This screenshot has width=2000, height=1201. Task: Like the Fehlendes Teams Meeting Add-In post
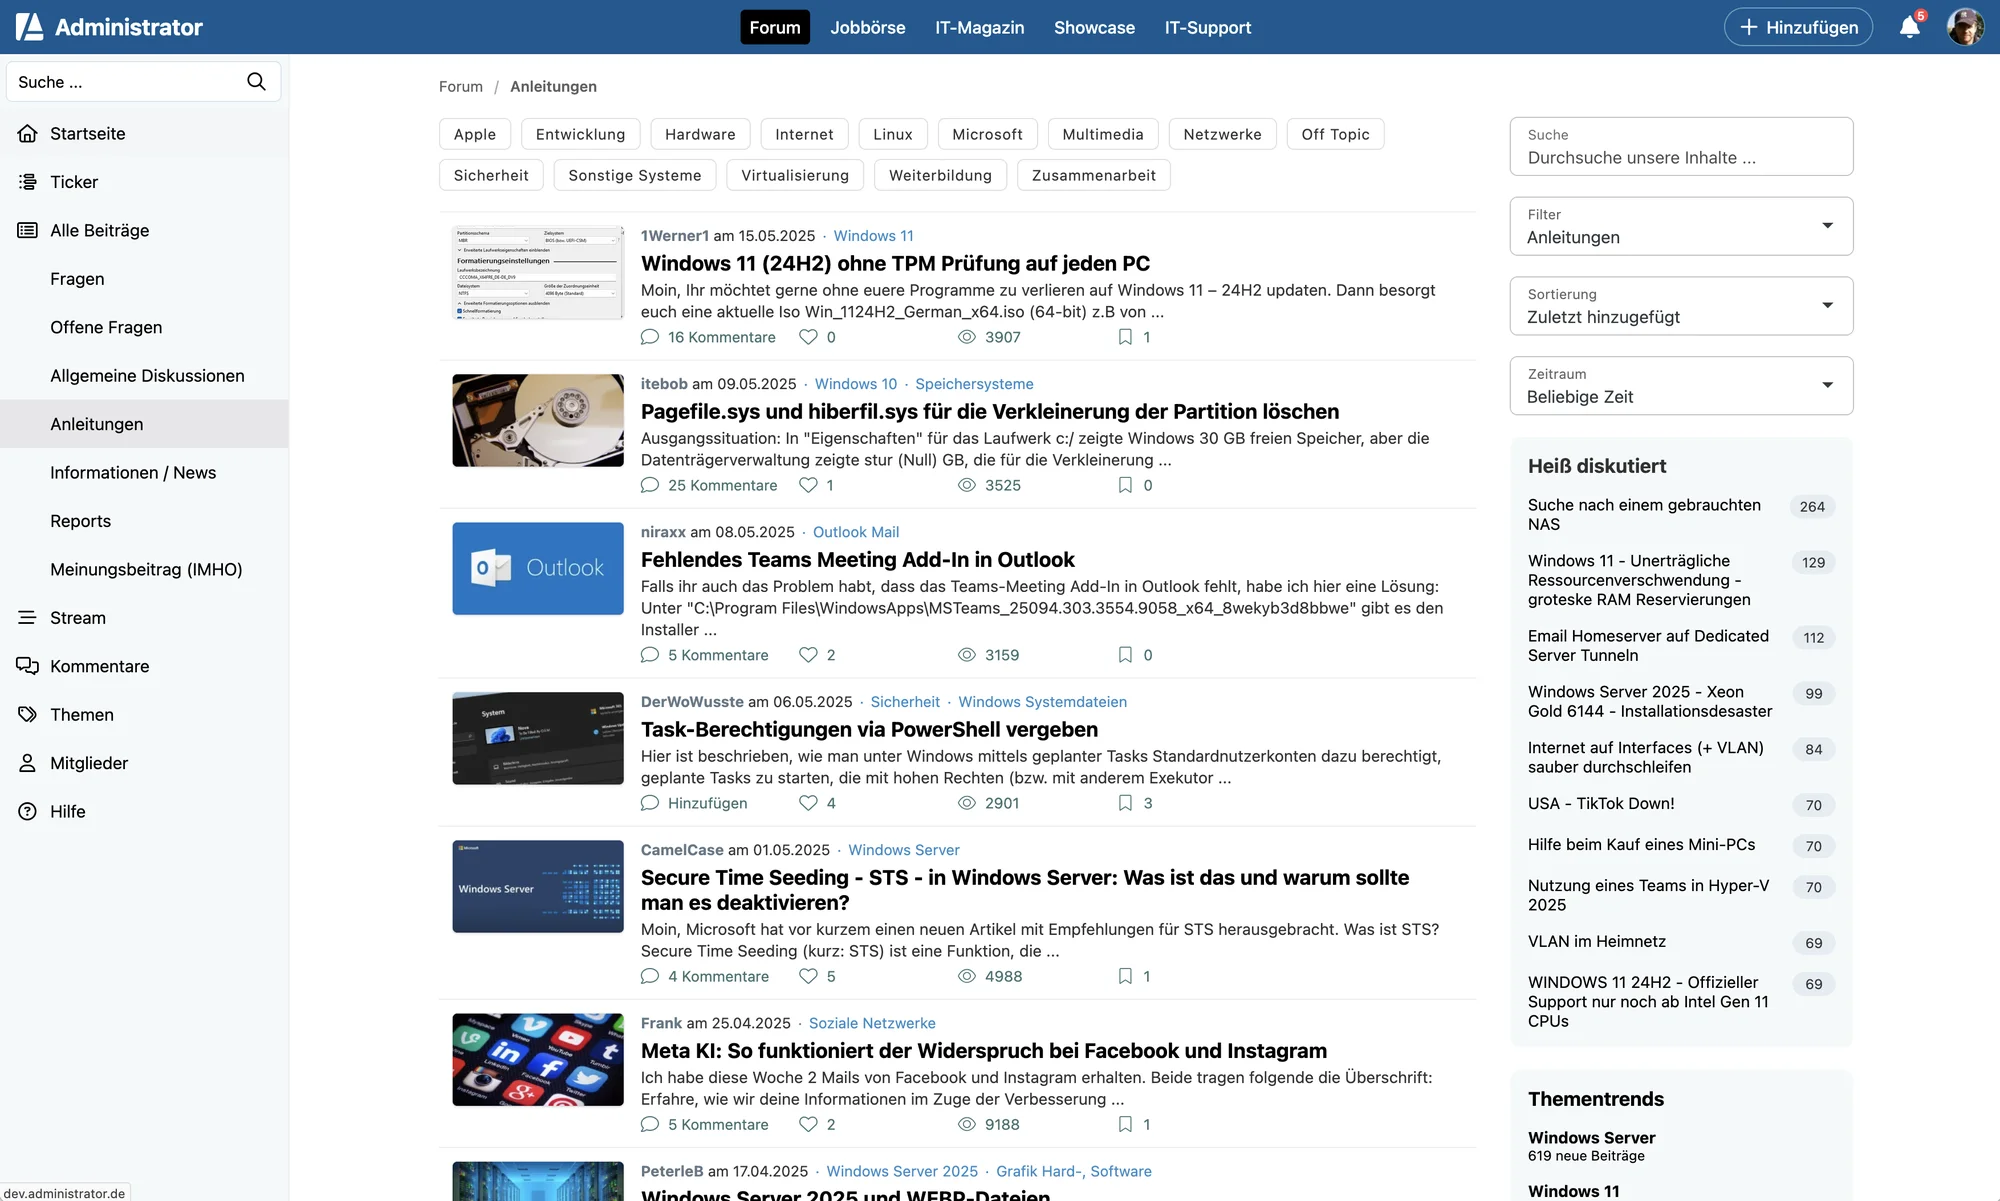[x=808, y=655]
